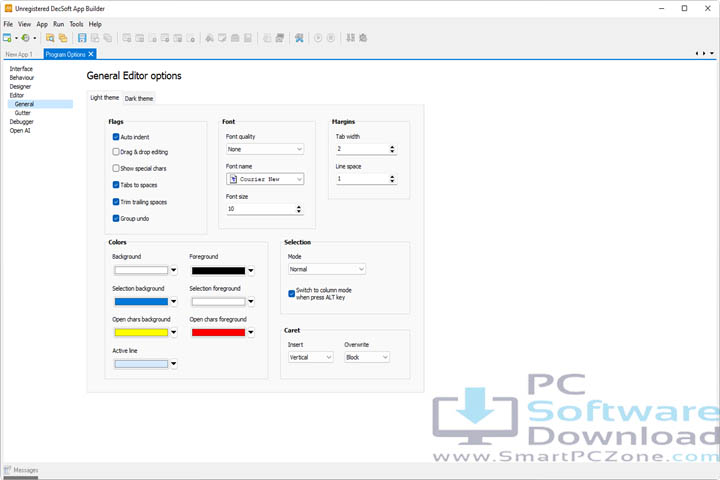Decrease Line space with the down arrow
The image size is (720, 480).
pyautogui.click(x=392, y=181)
